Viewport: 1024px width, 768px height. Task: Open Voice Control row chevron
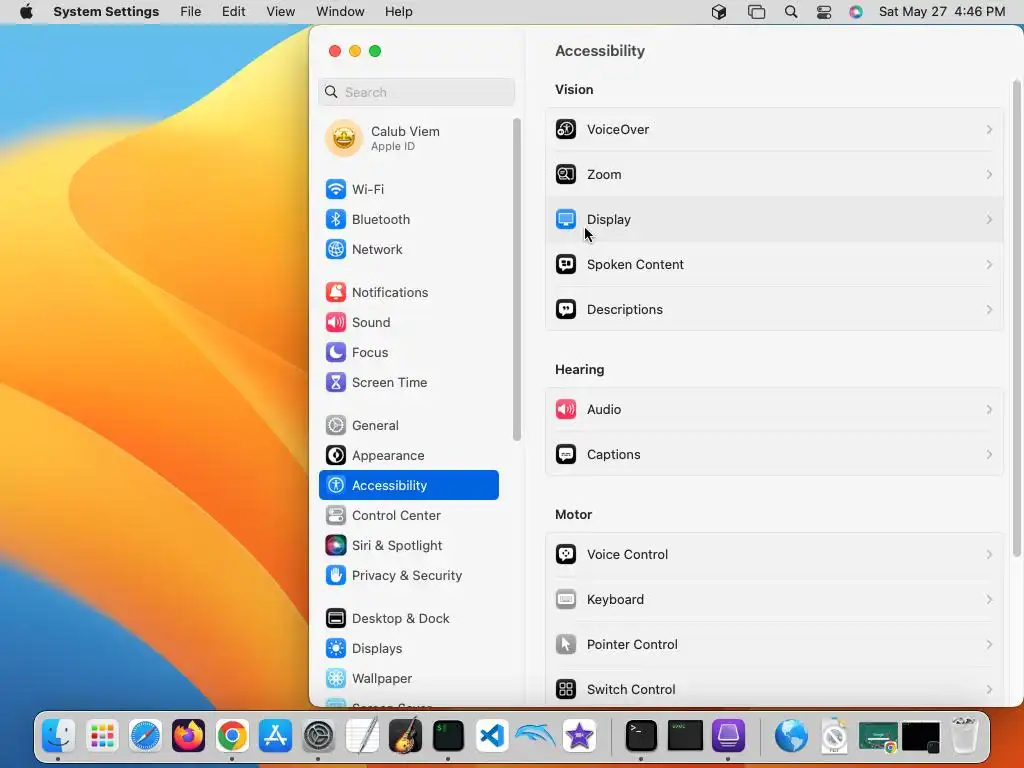(989, 554)
